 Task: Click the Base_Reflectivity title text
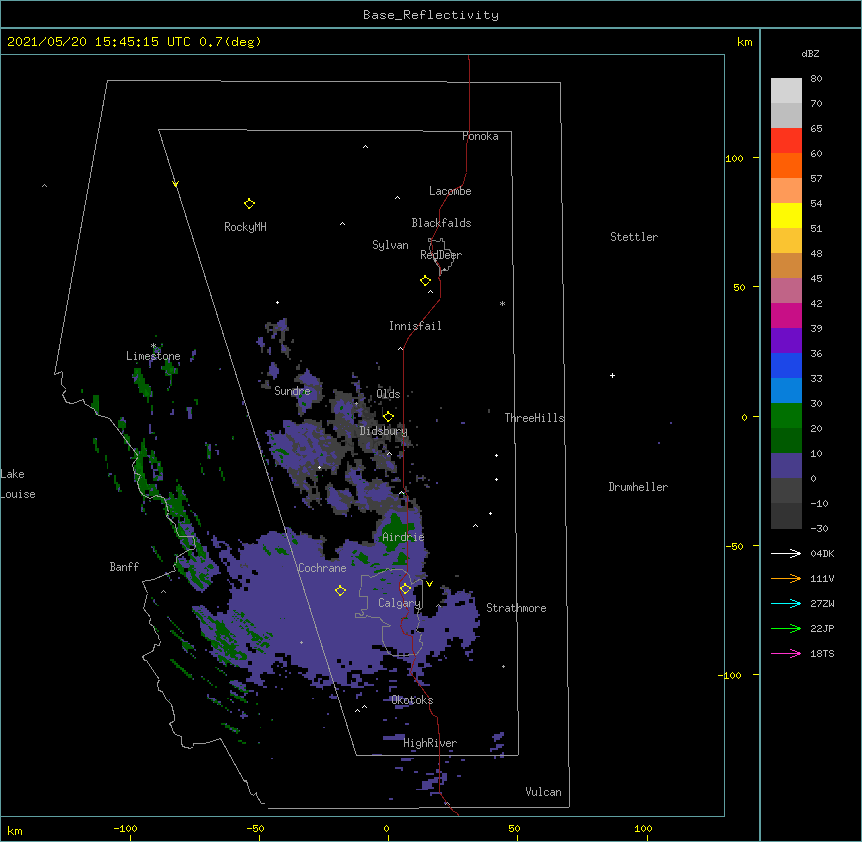click(x=431, y=15)
